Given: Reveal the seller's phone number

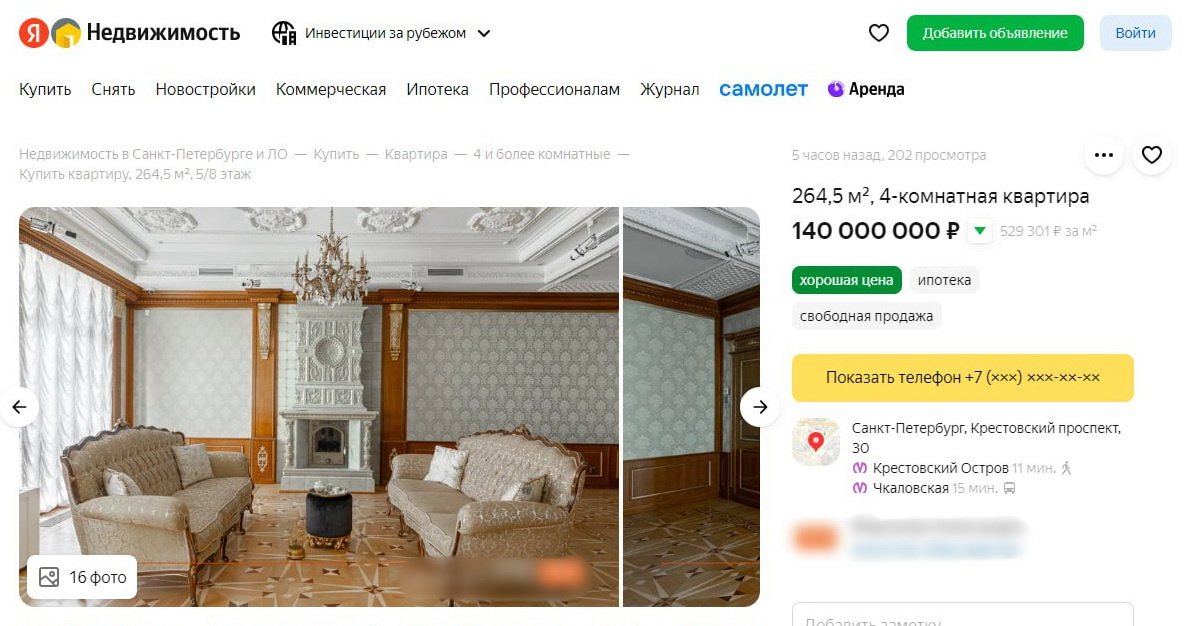Looking at the screenshot, I should [x=962, y=377].
